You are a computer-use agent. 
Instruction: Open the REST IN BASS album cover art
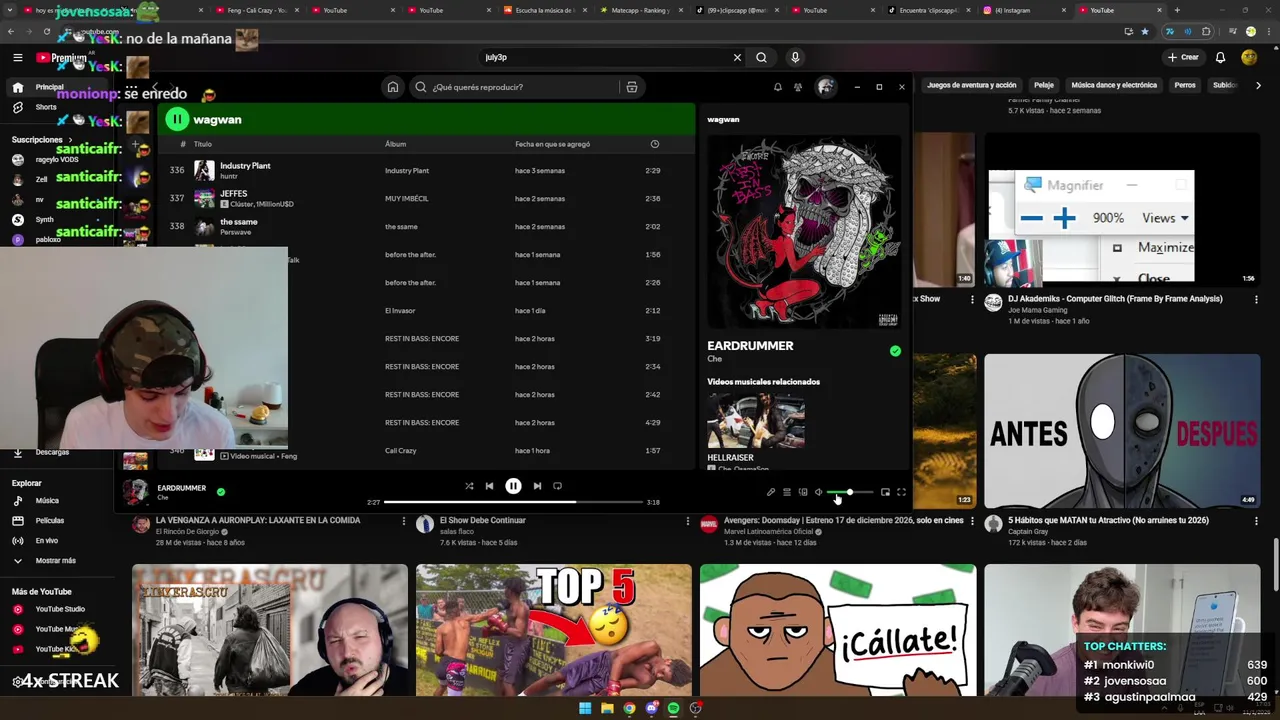tap(803, 232)
